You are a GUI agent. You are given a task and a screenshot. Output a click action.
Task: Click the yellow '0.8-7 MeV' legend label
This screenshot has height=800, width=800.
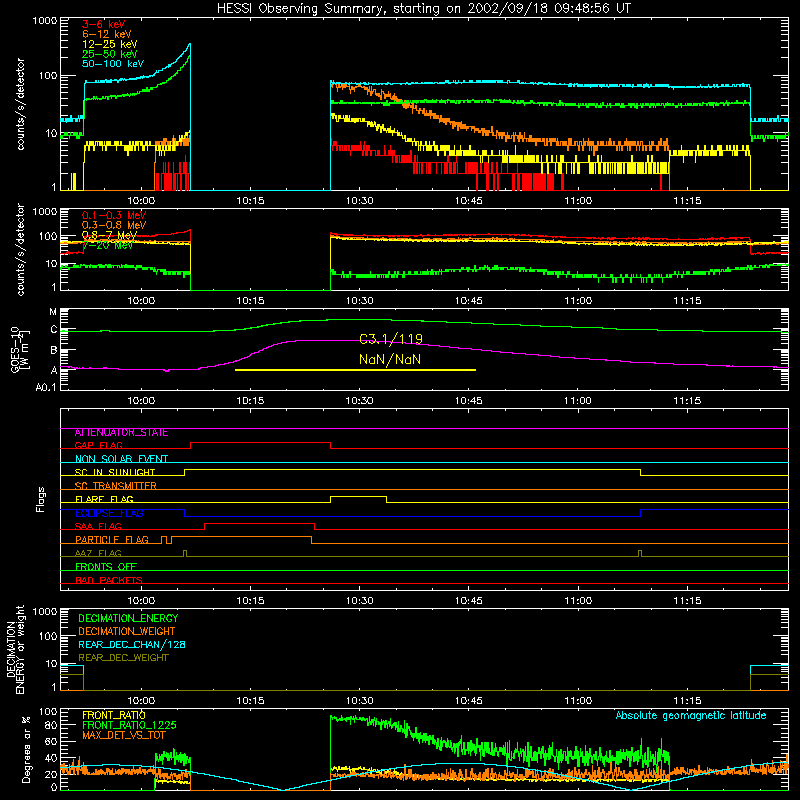pyautogui.click(x=109, y=235)
